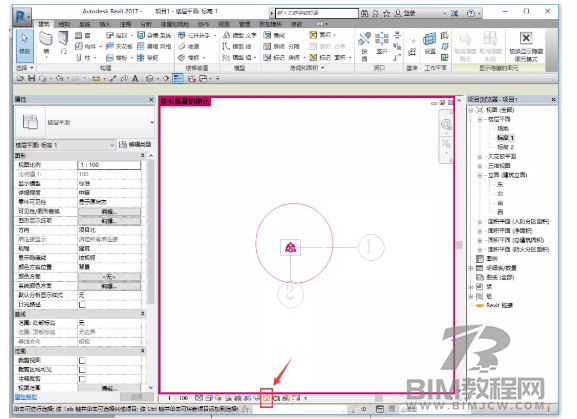Toggle reveal hidden elements in view control bar
This screenshot has width=577, height=419.
266,398
